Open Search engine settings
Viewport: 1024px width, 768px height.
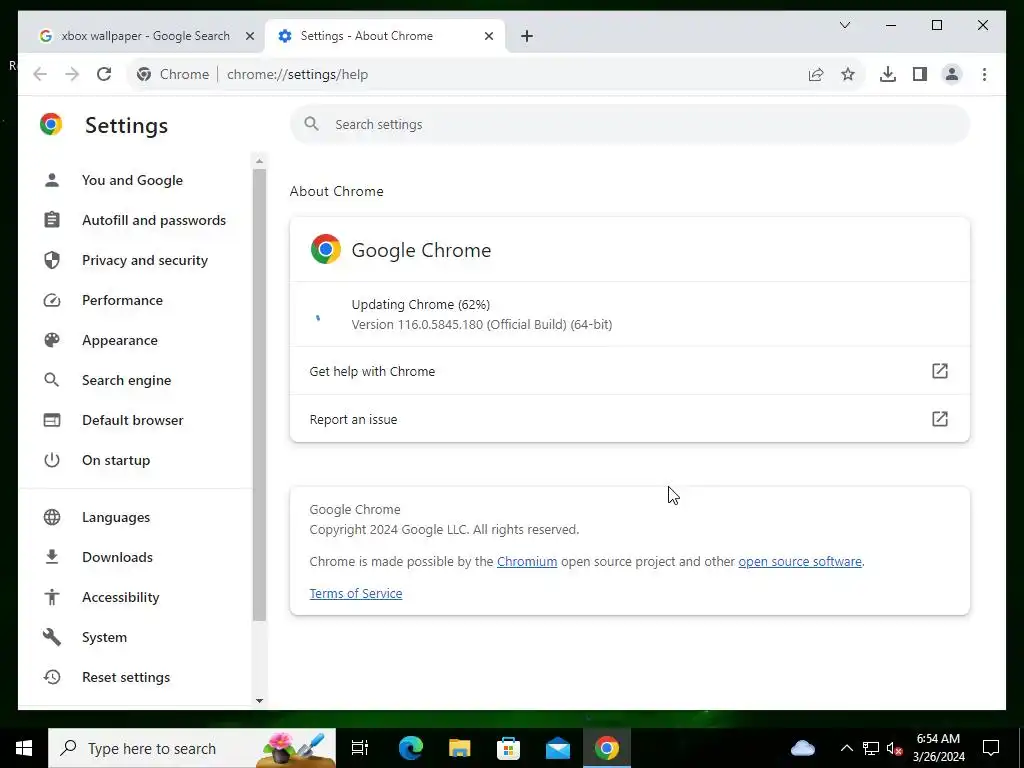pos(127,380)
